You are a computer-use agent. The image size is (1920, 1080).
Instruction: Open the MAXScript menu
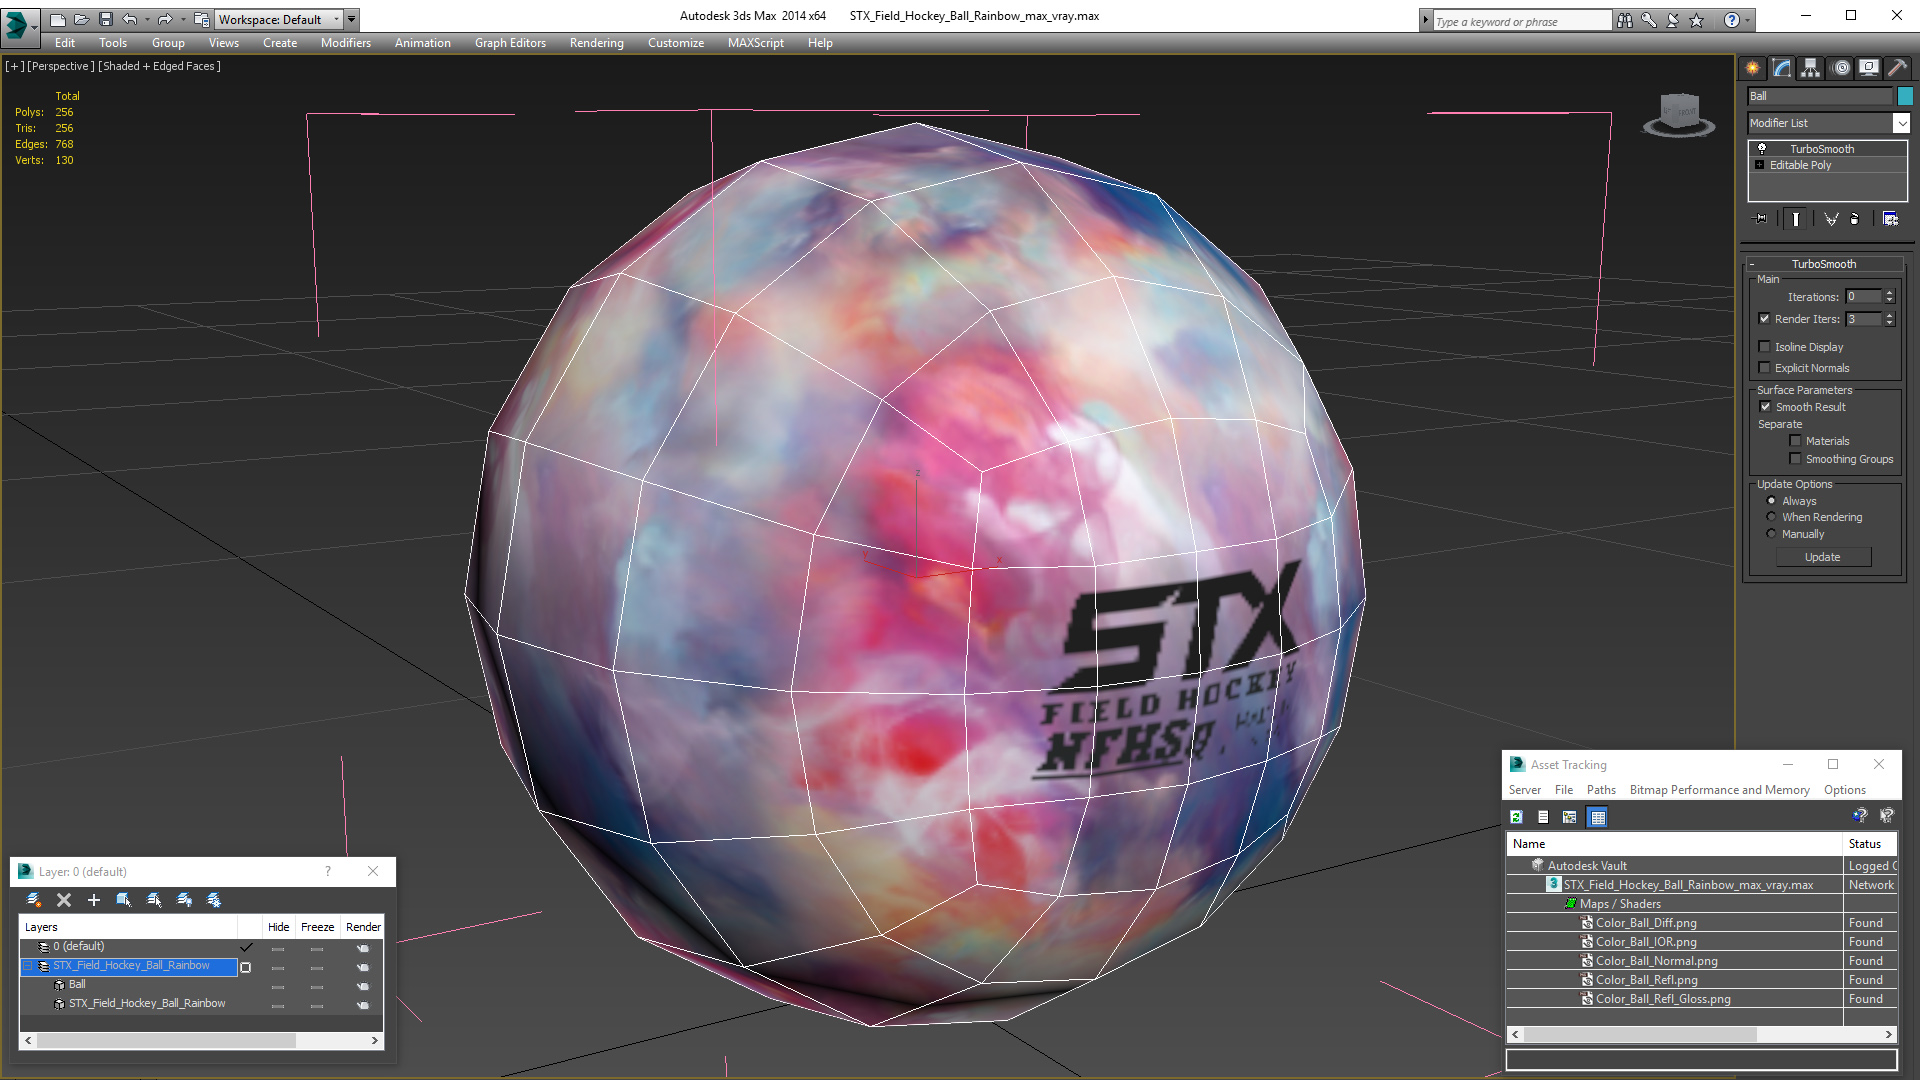pyautogui.click(x=756, y=43)
